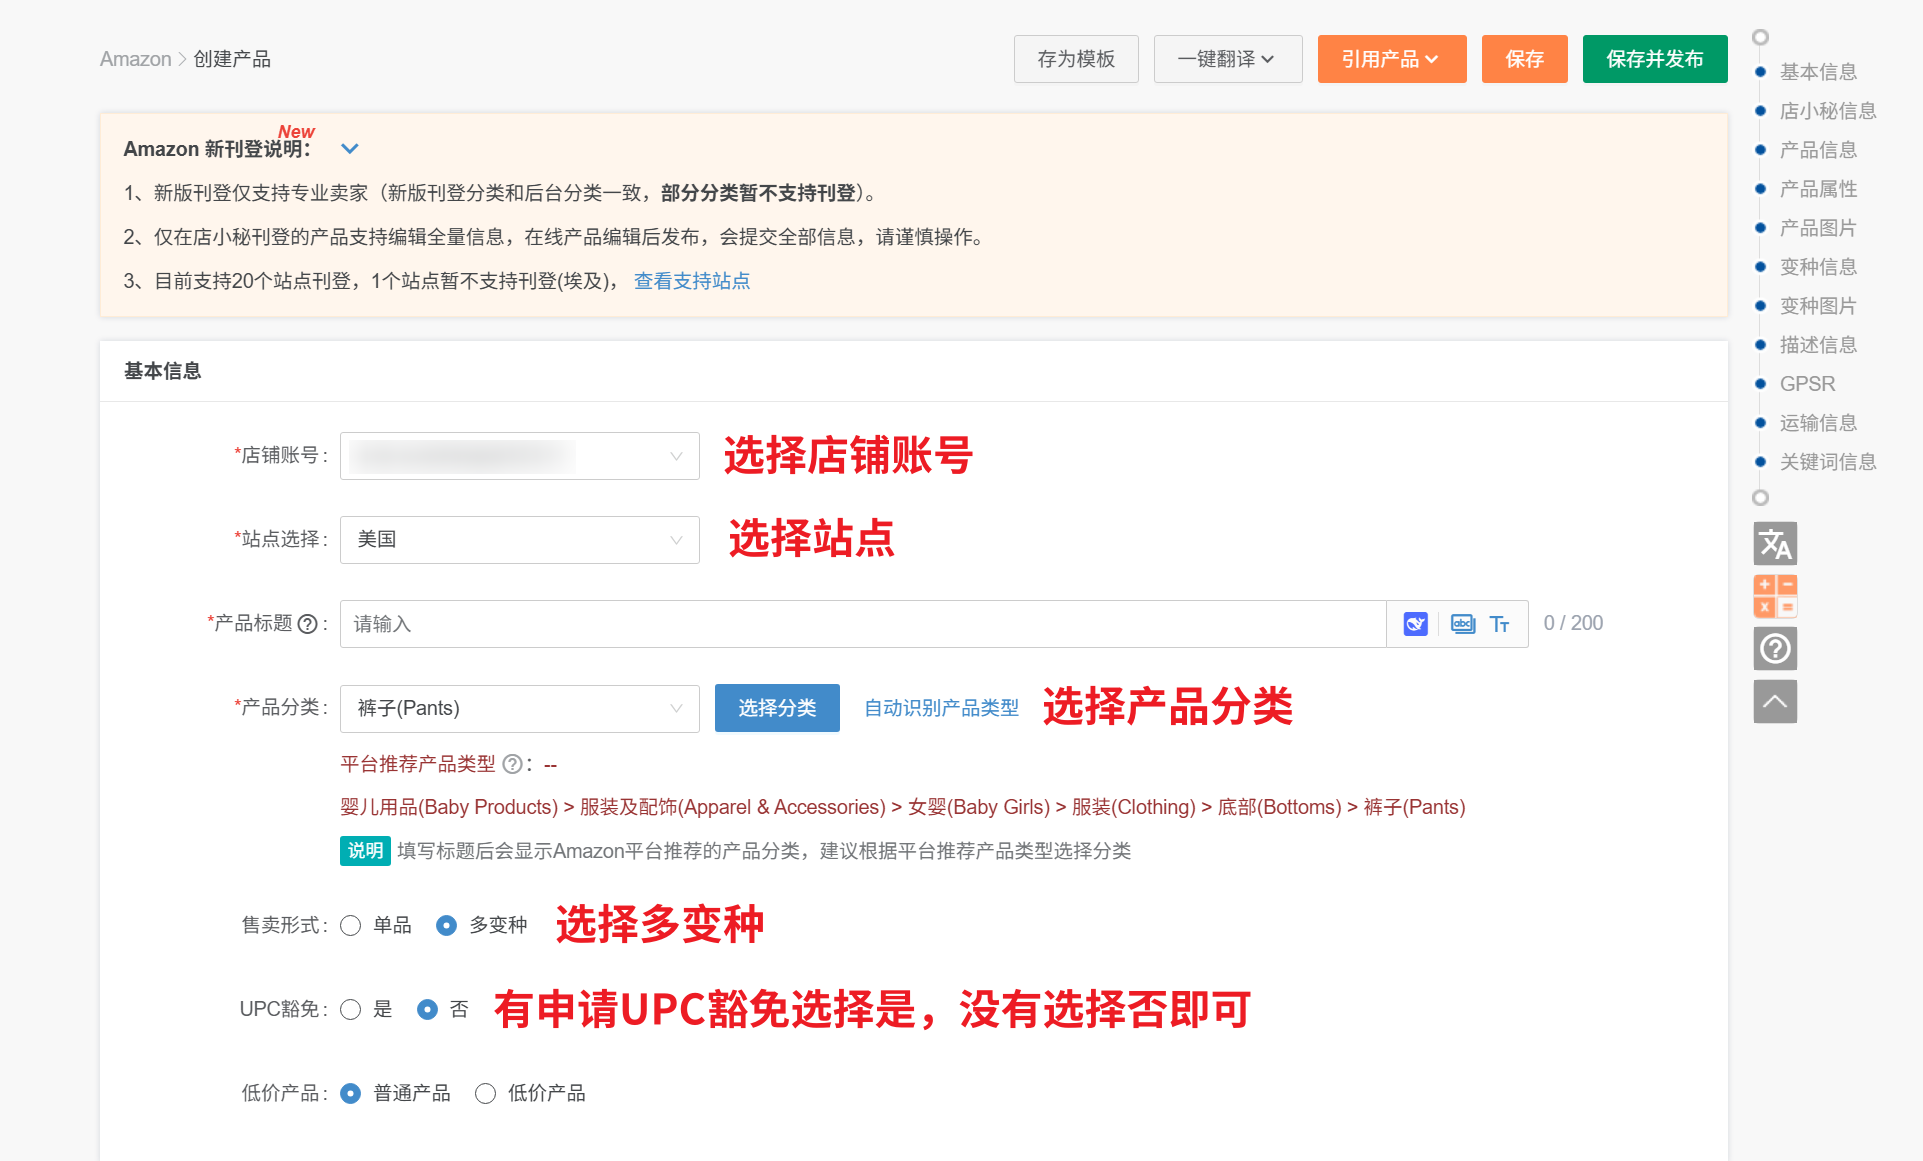Jump to GPSR section in side navigation
Viewport: 1923px width, 1161px height.
(x=1807, y=384)
